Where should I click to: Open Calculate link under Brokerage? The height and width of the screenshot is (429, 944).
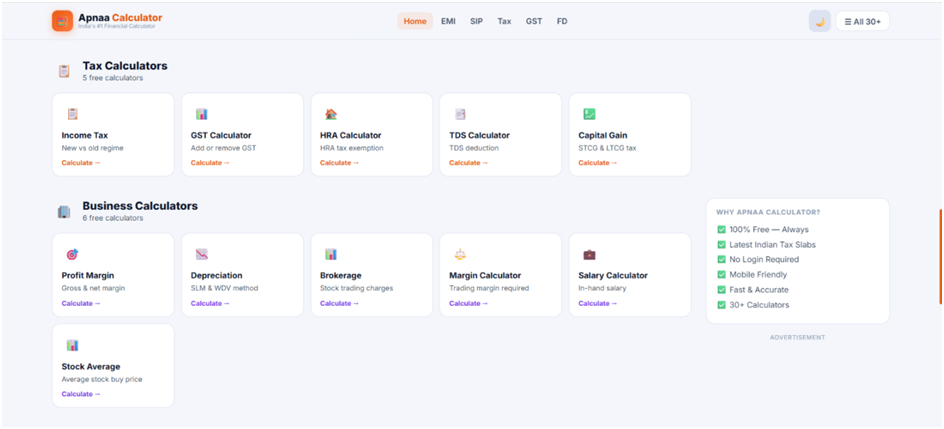pos(339,303)
